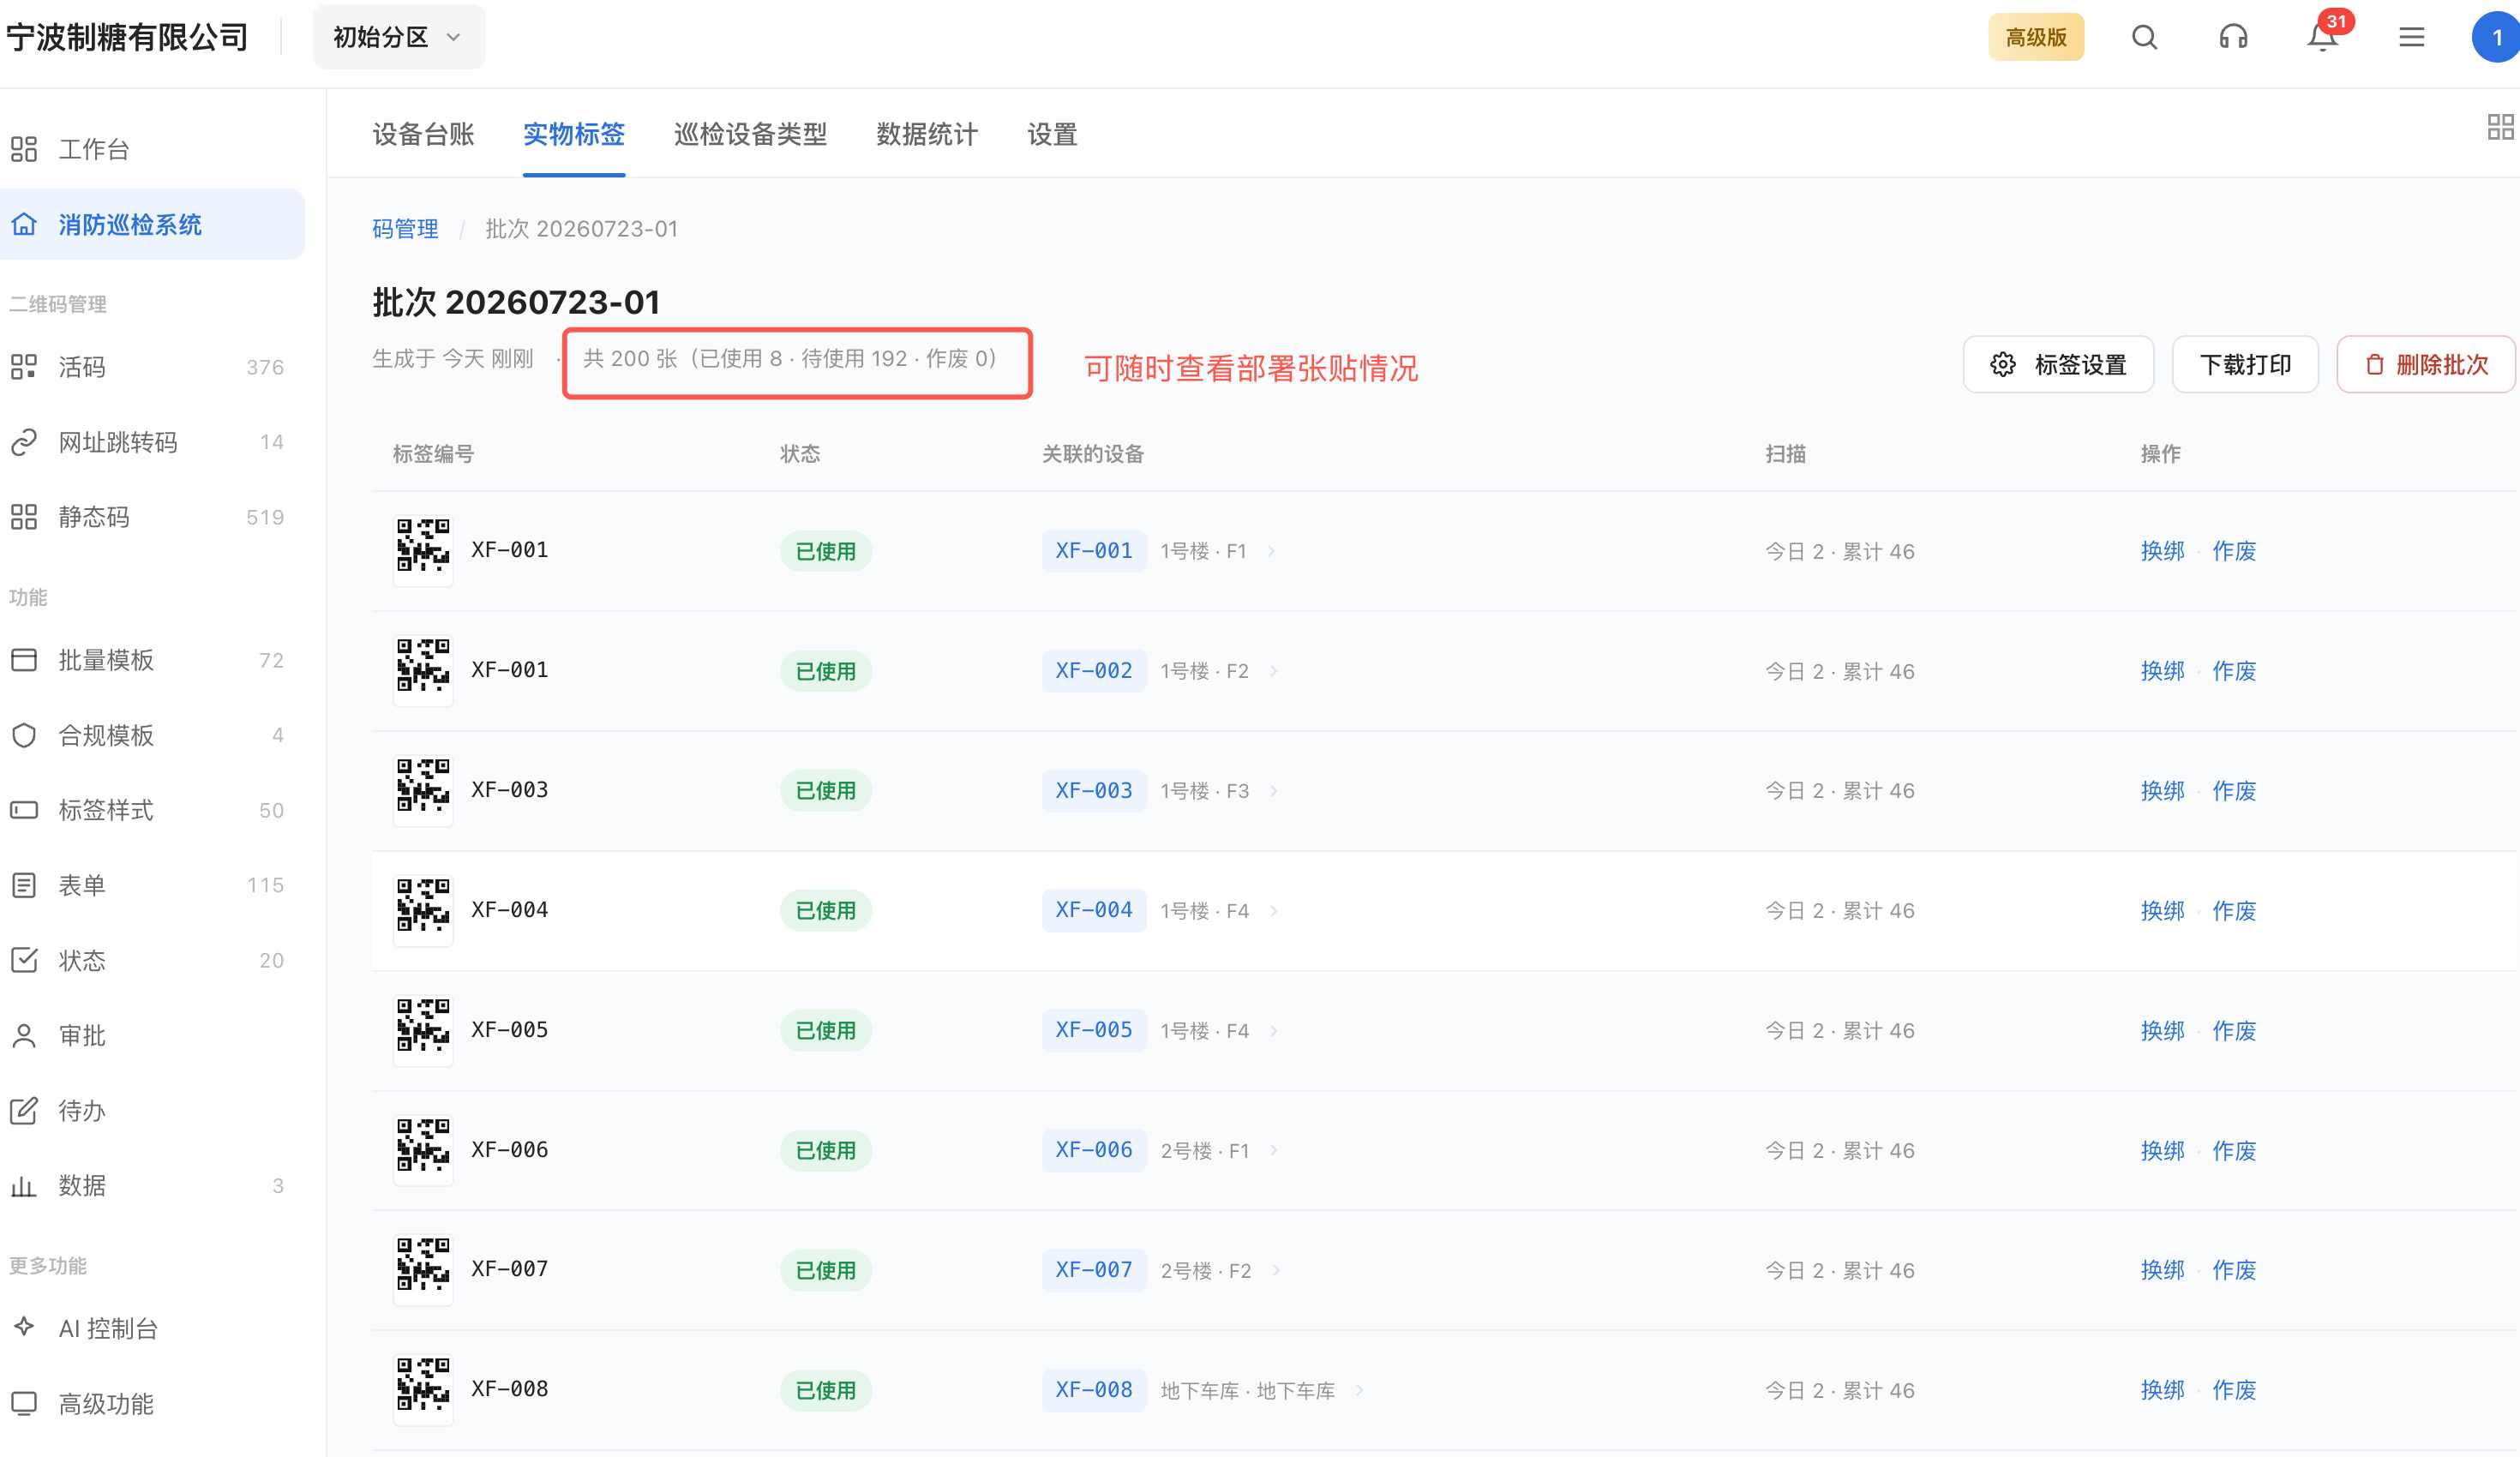Click label number text XF-007
Image resolution: width=2520 pixels, height=1457 pixels.
coord(510,1269)
